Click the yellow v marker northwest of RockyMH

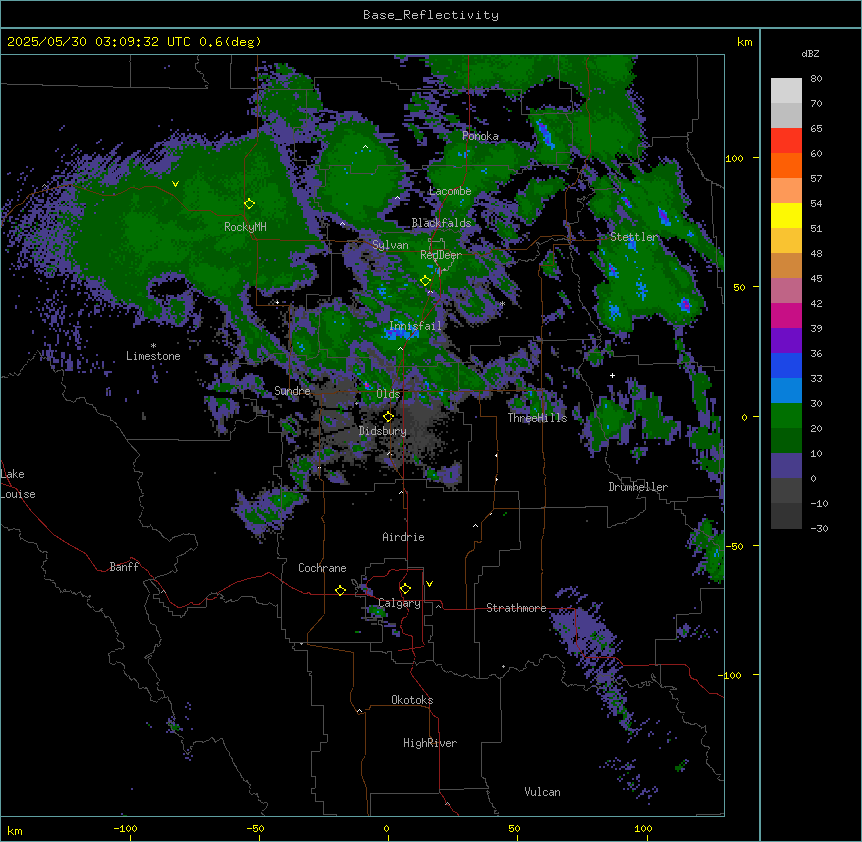175,184
